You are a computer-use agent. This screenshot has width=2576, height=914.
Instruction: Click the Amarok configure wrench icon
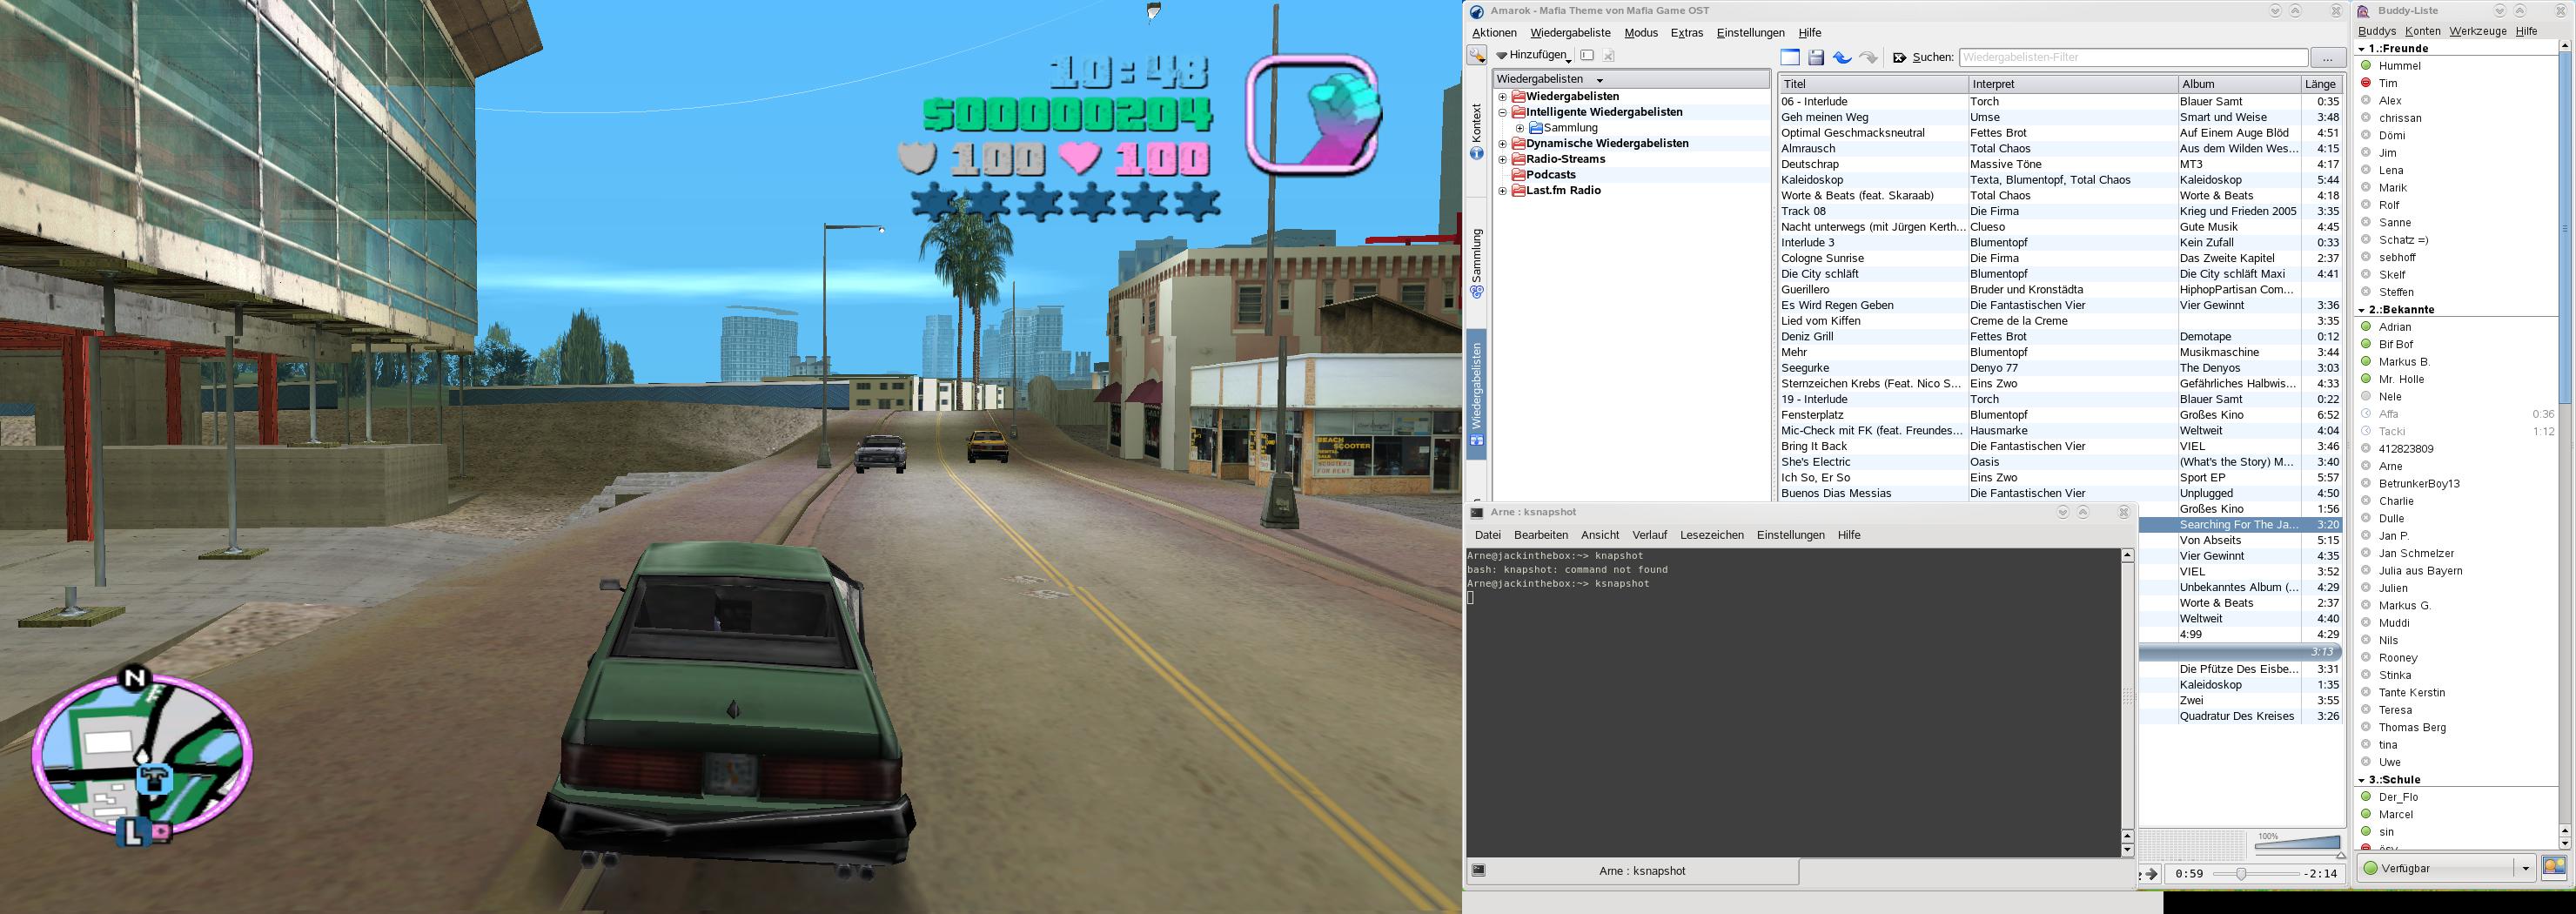[x=1476, y=55]
